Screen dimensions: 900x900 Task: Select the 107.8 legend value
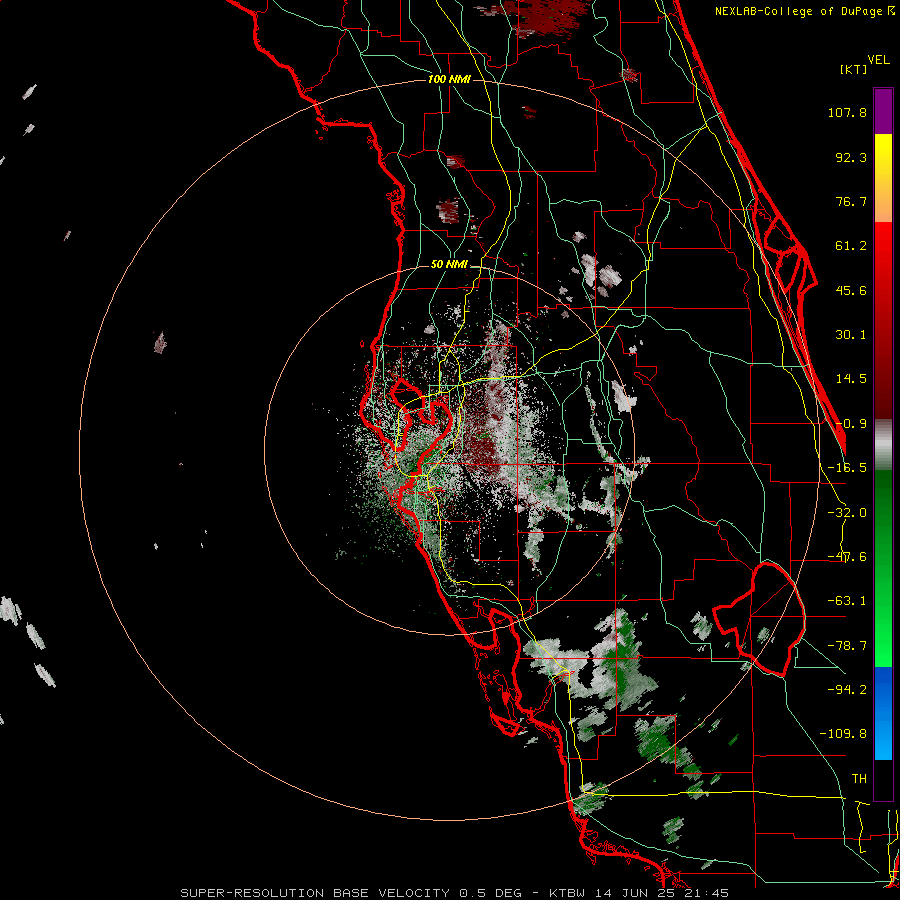(x=847, y=112)
